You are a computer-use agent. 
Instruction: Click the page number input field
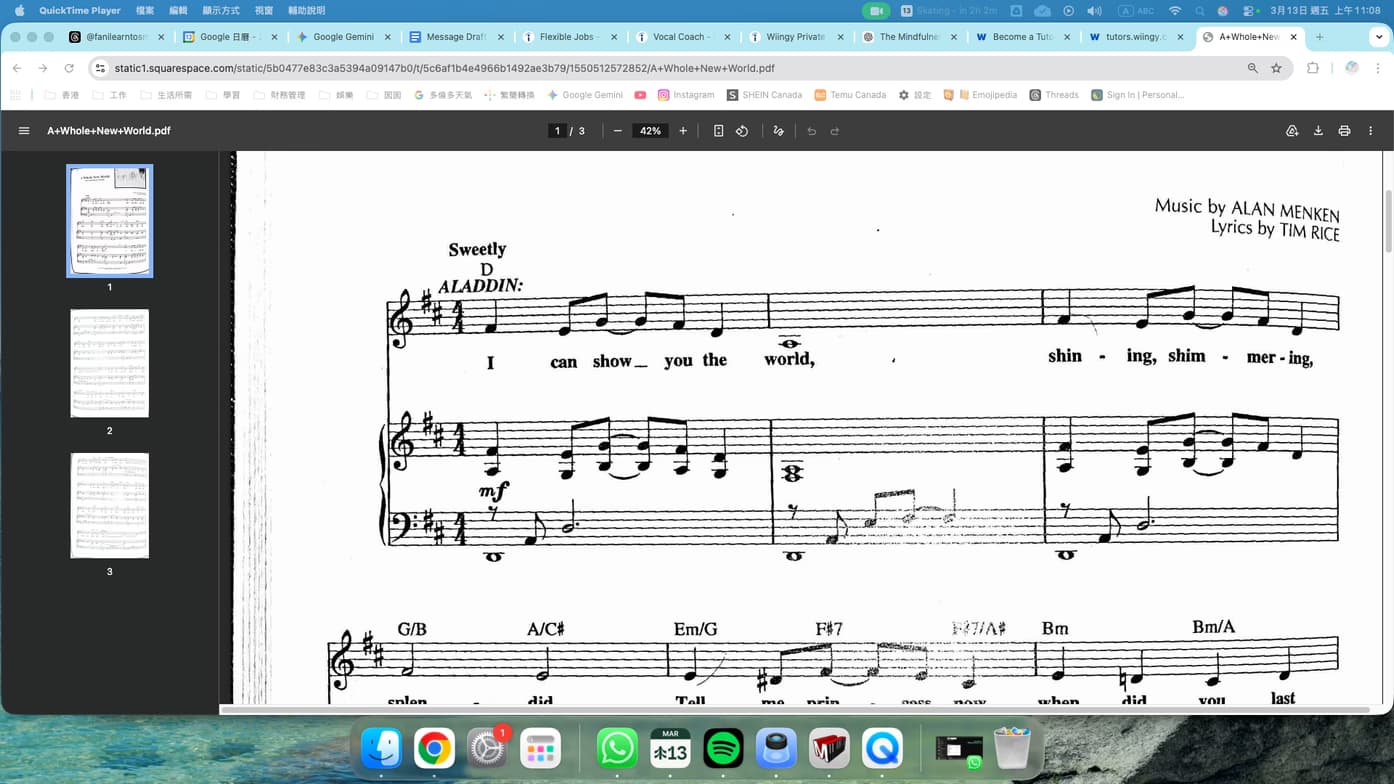pos(558,131)
